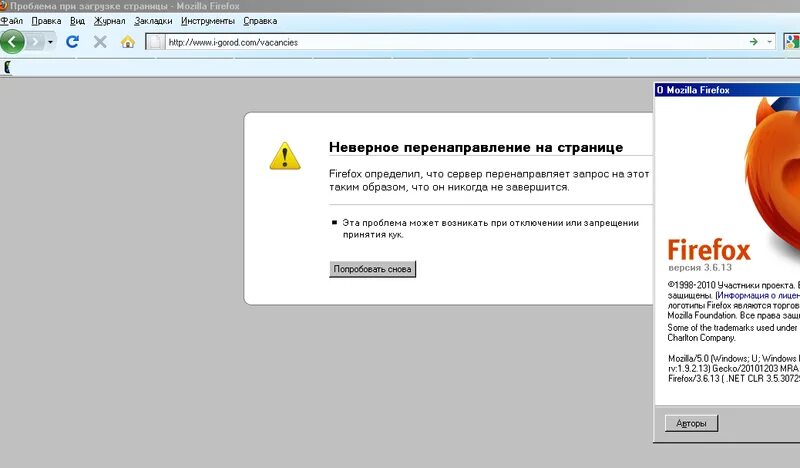The width and height of the screenshot is (800, 468).
Task: Open the Вид menu
Action: (77, 21)
